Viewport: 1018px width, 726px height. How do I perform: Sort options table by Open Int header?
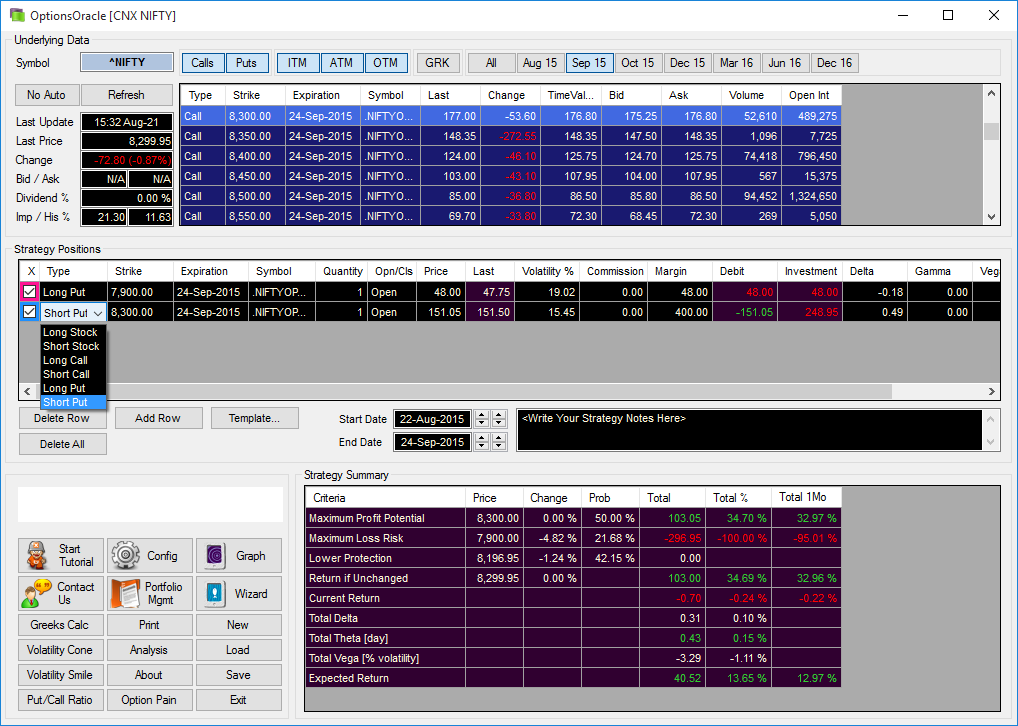pyautogui.click(x=812, y=95)
